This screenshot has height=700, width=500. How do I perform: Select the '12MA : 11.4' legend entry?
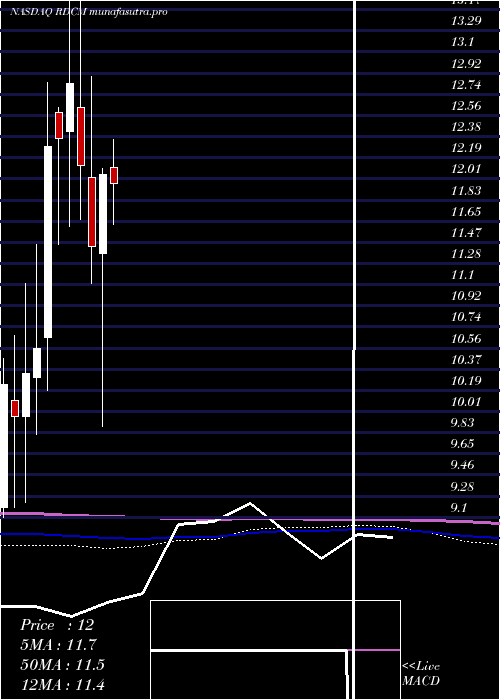pyautogui.click(x=62, y=684)
